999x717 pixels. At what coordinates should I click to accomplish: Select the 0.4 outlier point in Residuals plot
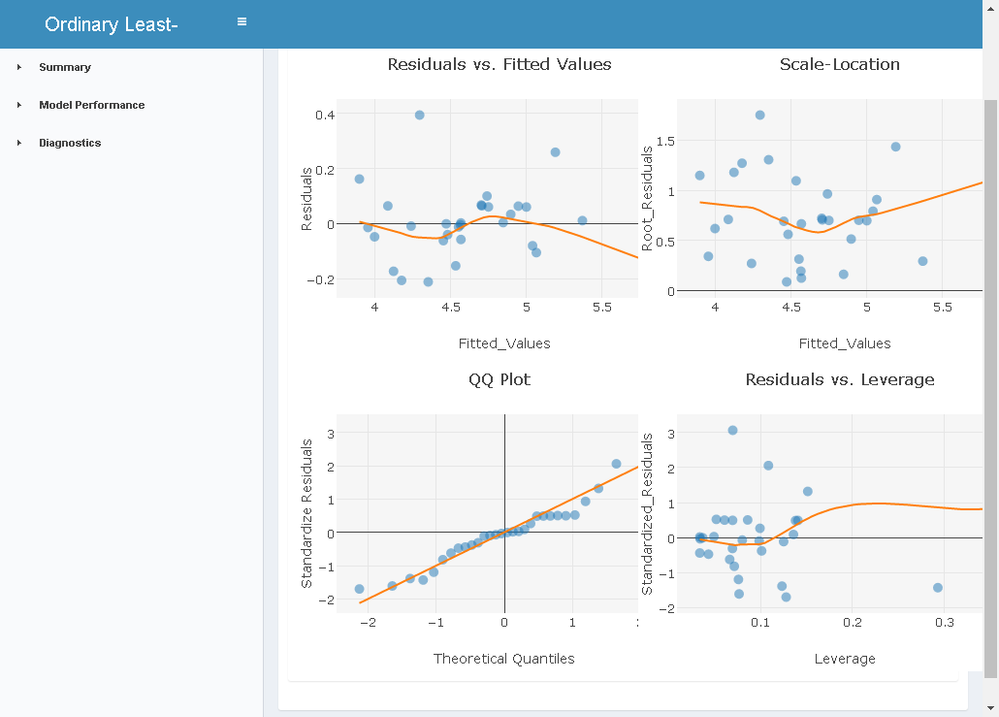pyautogui.click(x=420, y=115)
